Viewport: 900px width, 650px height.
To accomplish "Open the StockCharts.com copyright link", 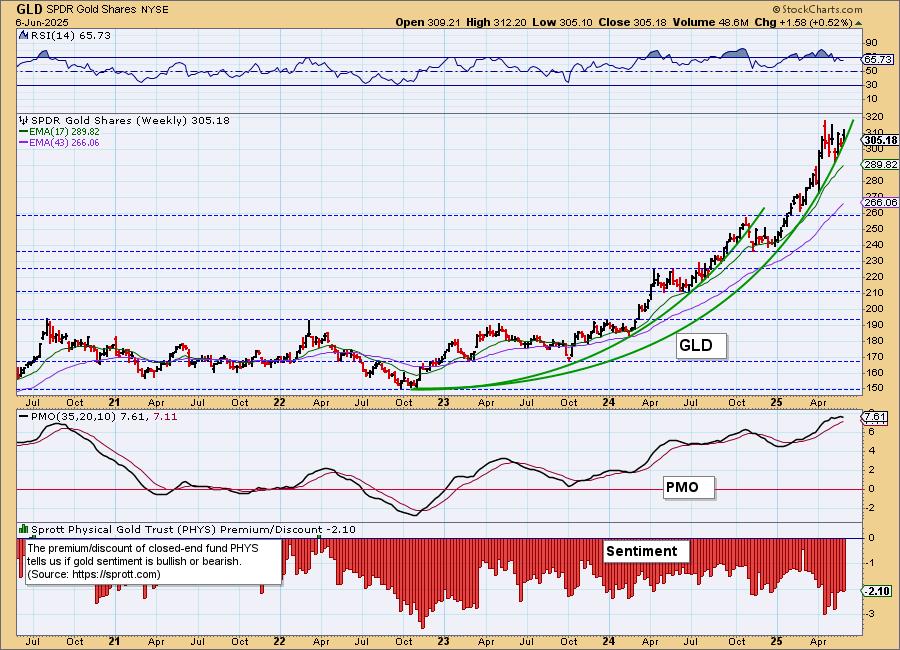I will pyautogui.click(x=817, y=9).
